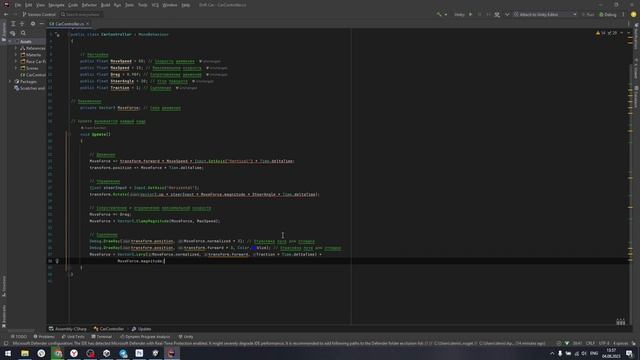The width and height of the screenshot is (640, 360).
Task: Open the File menu
Action: pos(18,5)
